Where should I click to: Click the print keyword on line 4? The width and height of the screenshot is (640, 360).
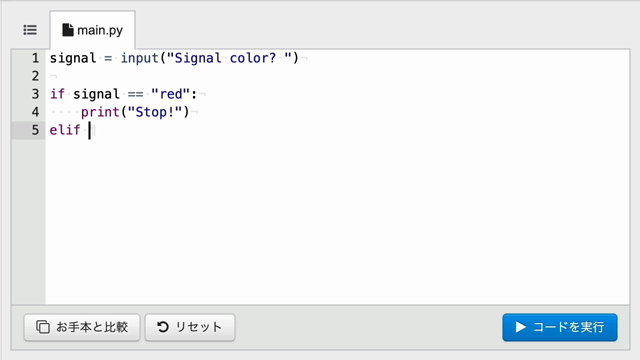(100, 112)
